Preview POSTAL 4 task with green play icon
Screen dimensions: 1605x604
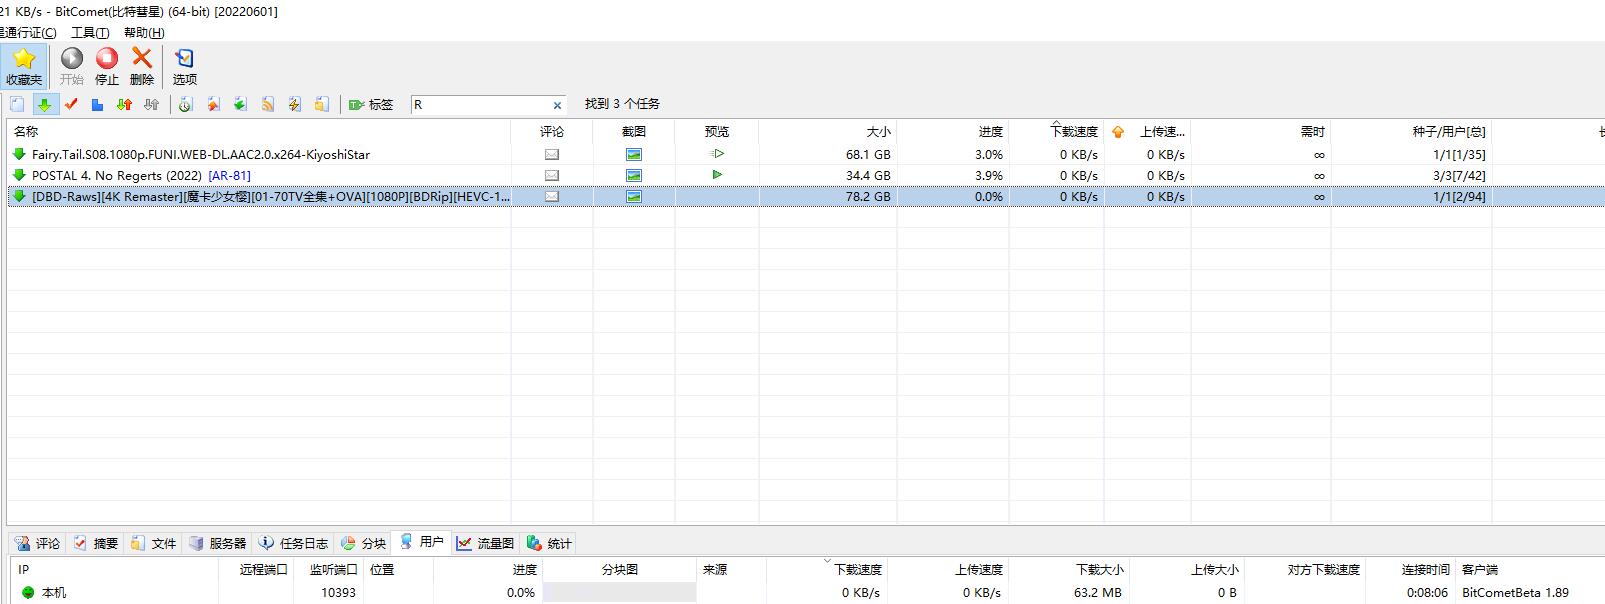(x=717, y=174)
